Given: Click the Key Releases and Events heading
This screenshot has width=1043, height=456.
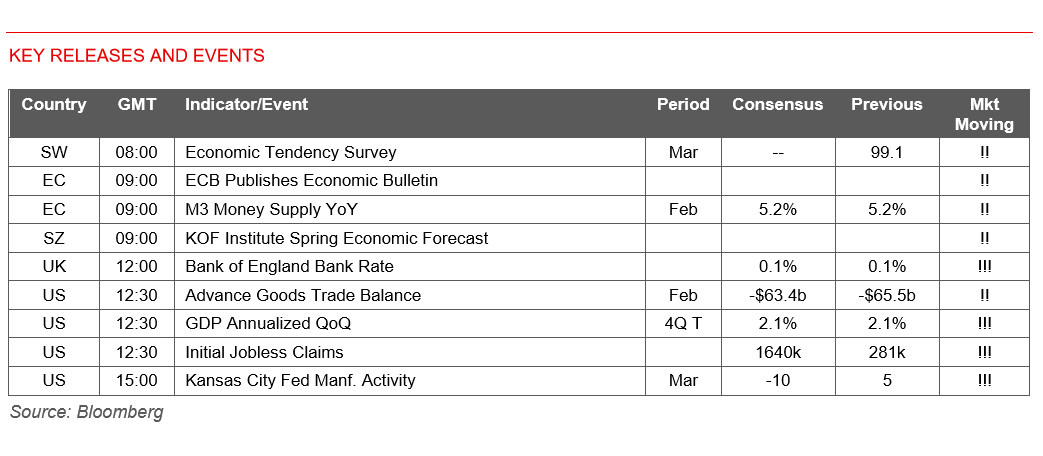Looking at the screenshot, I should pyautogui.click(x=137, y=56).
